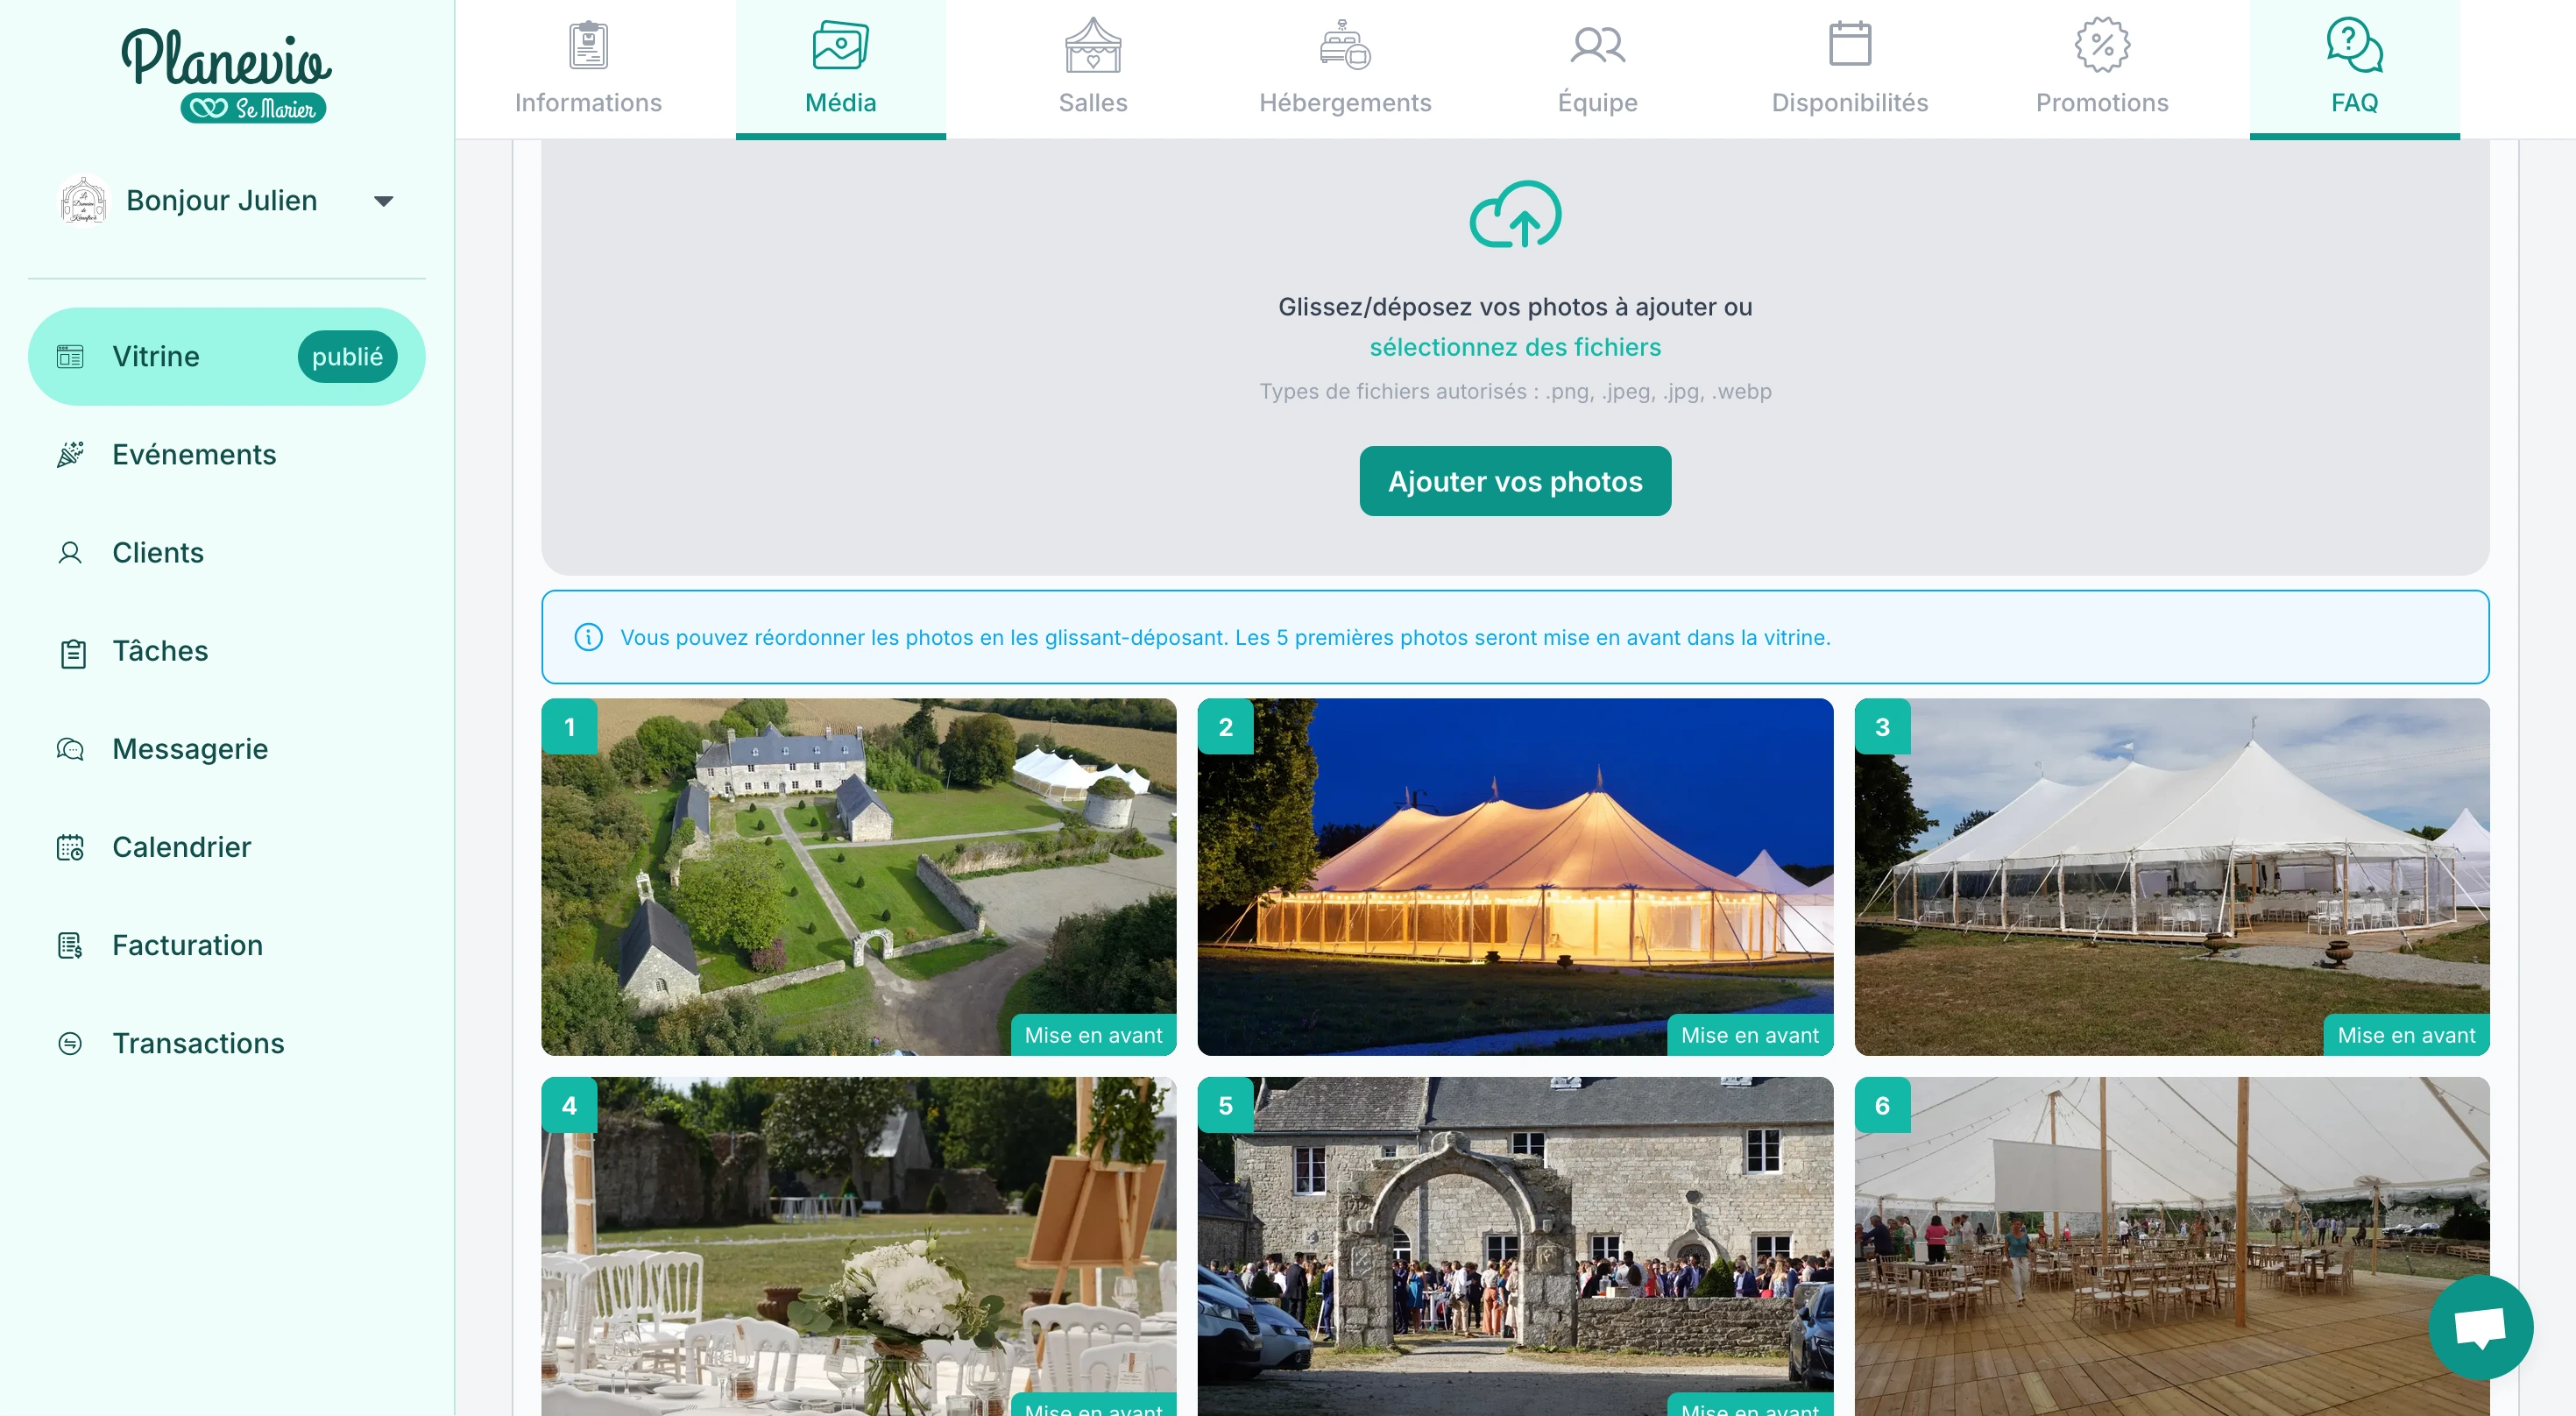Click the Transactions icon in sidebar
The image size is (2576, 1416).
point(70,1043)
